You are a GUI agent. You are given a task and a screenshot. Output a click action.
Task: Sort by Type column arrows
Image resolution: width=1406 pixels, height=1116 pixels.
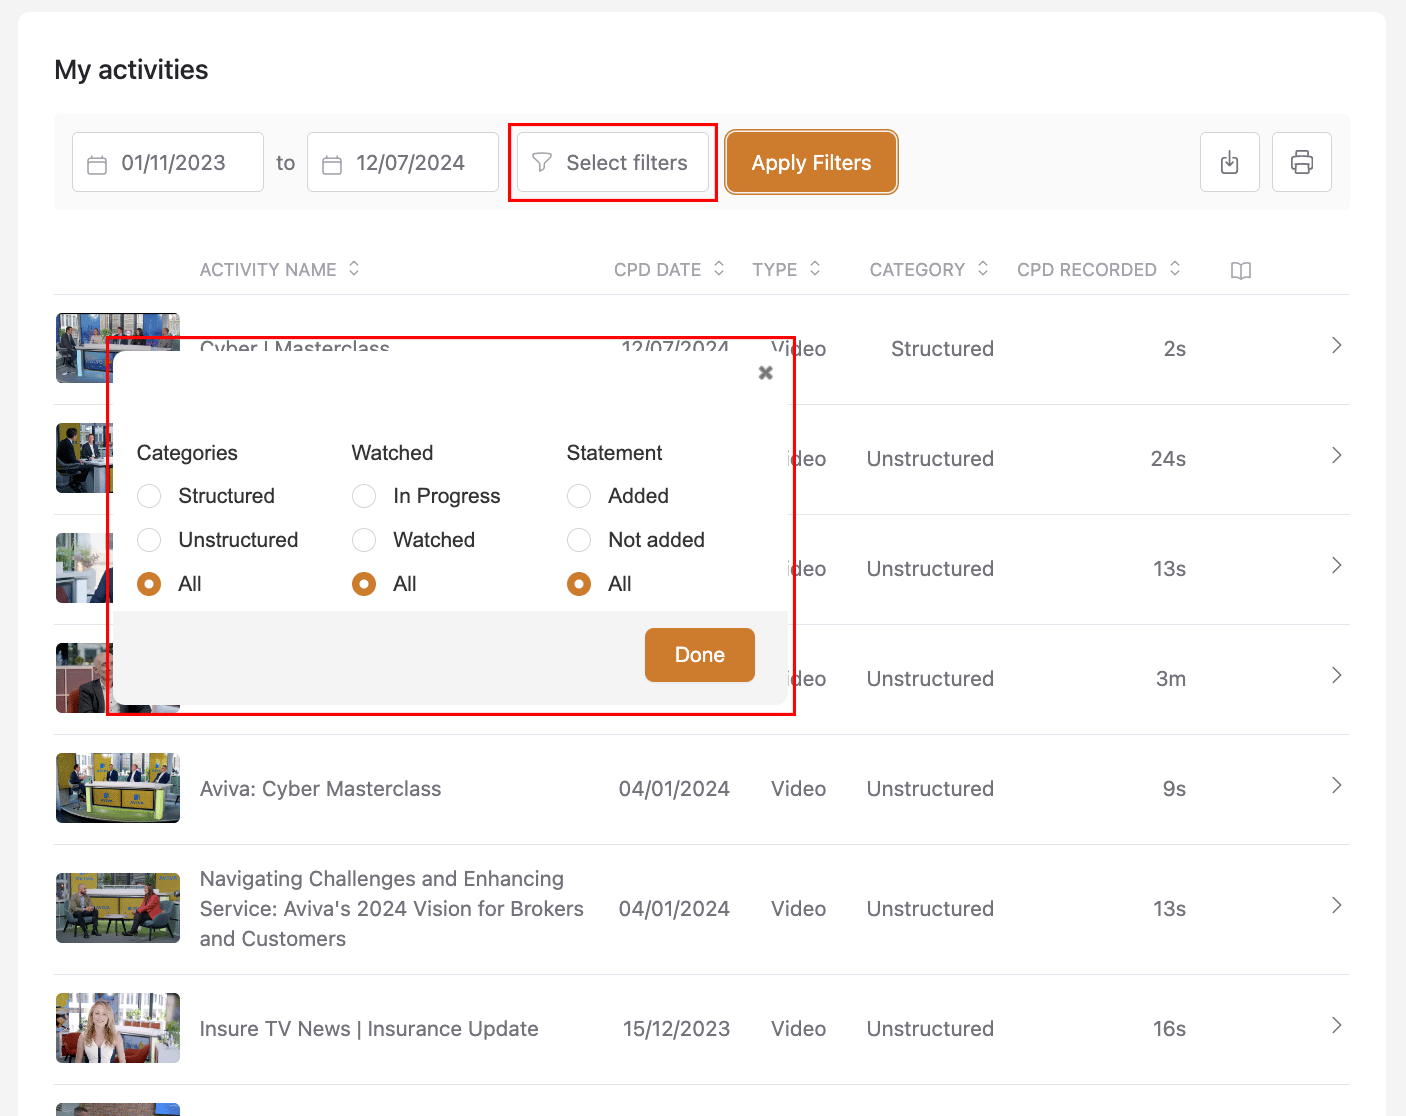point(815,269)
